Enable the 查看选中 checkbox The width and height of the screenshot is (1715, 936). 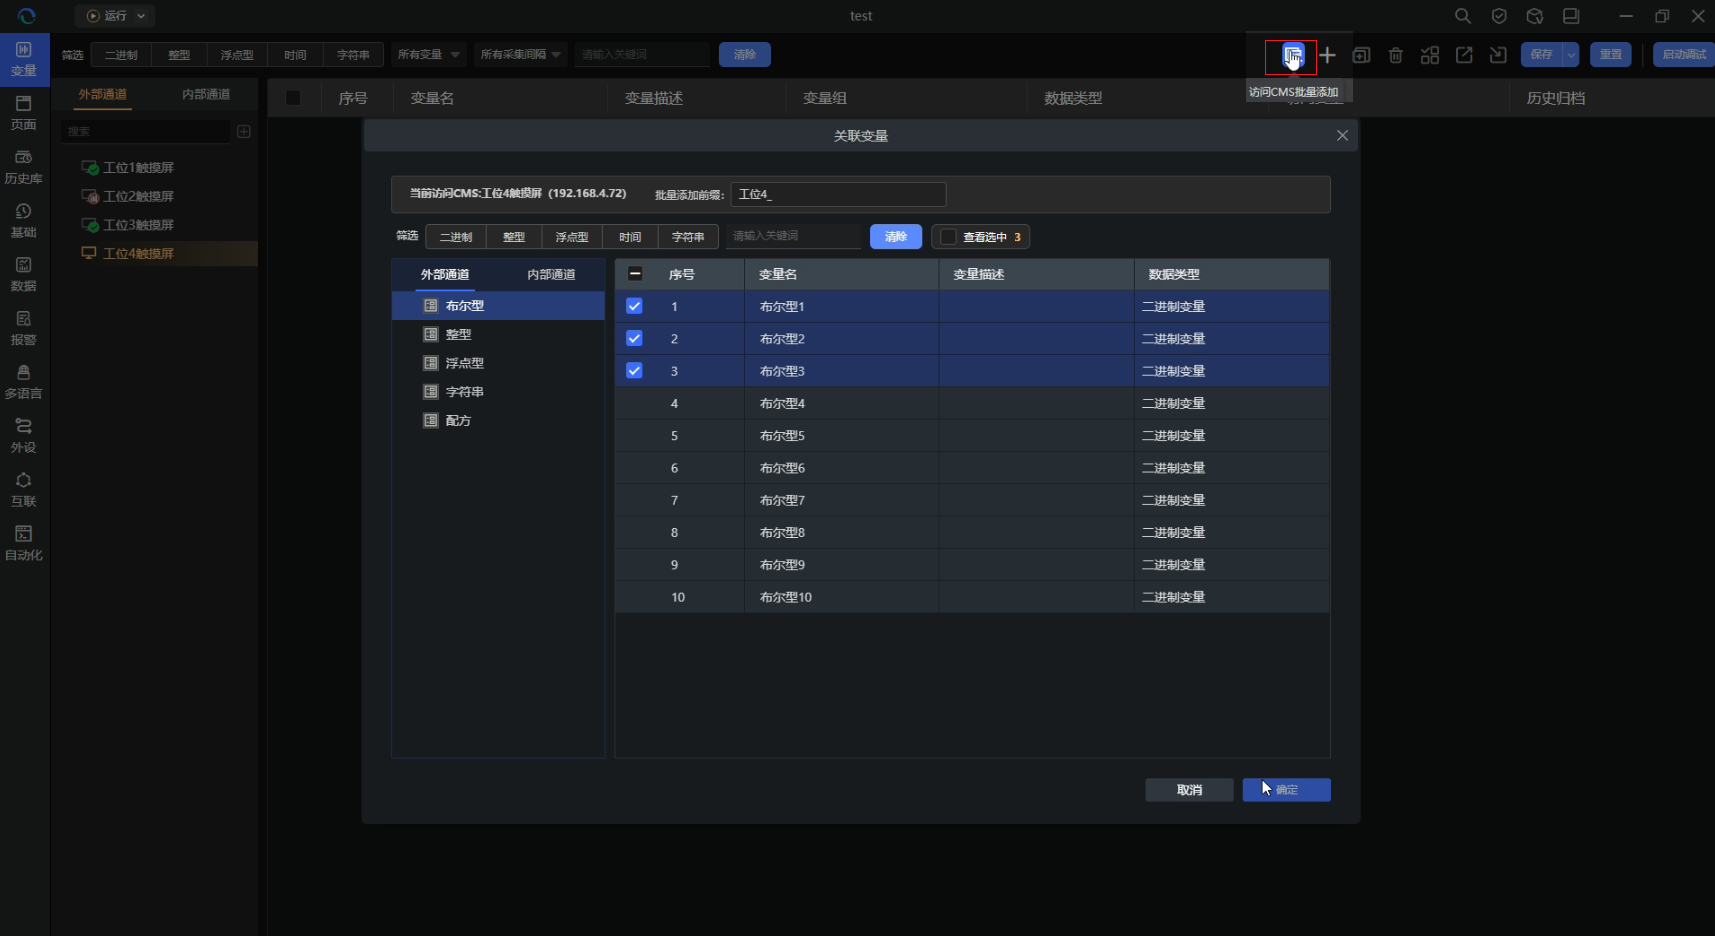coord(948,237)
